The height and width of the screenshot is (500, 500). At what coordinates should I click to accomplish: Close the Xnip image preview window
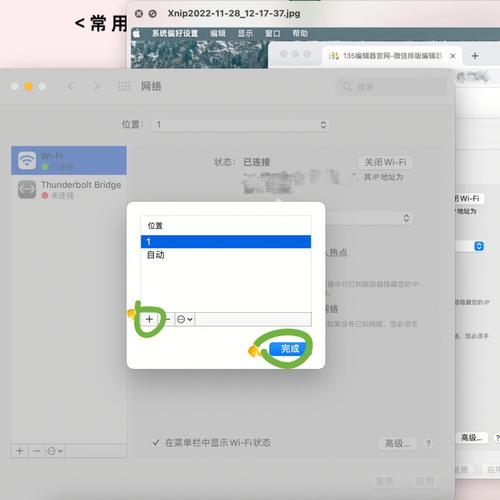click(139, 14)
